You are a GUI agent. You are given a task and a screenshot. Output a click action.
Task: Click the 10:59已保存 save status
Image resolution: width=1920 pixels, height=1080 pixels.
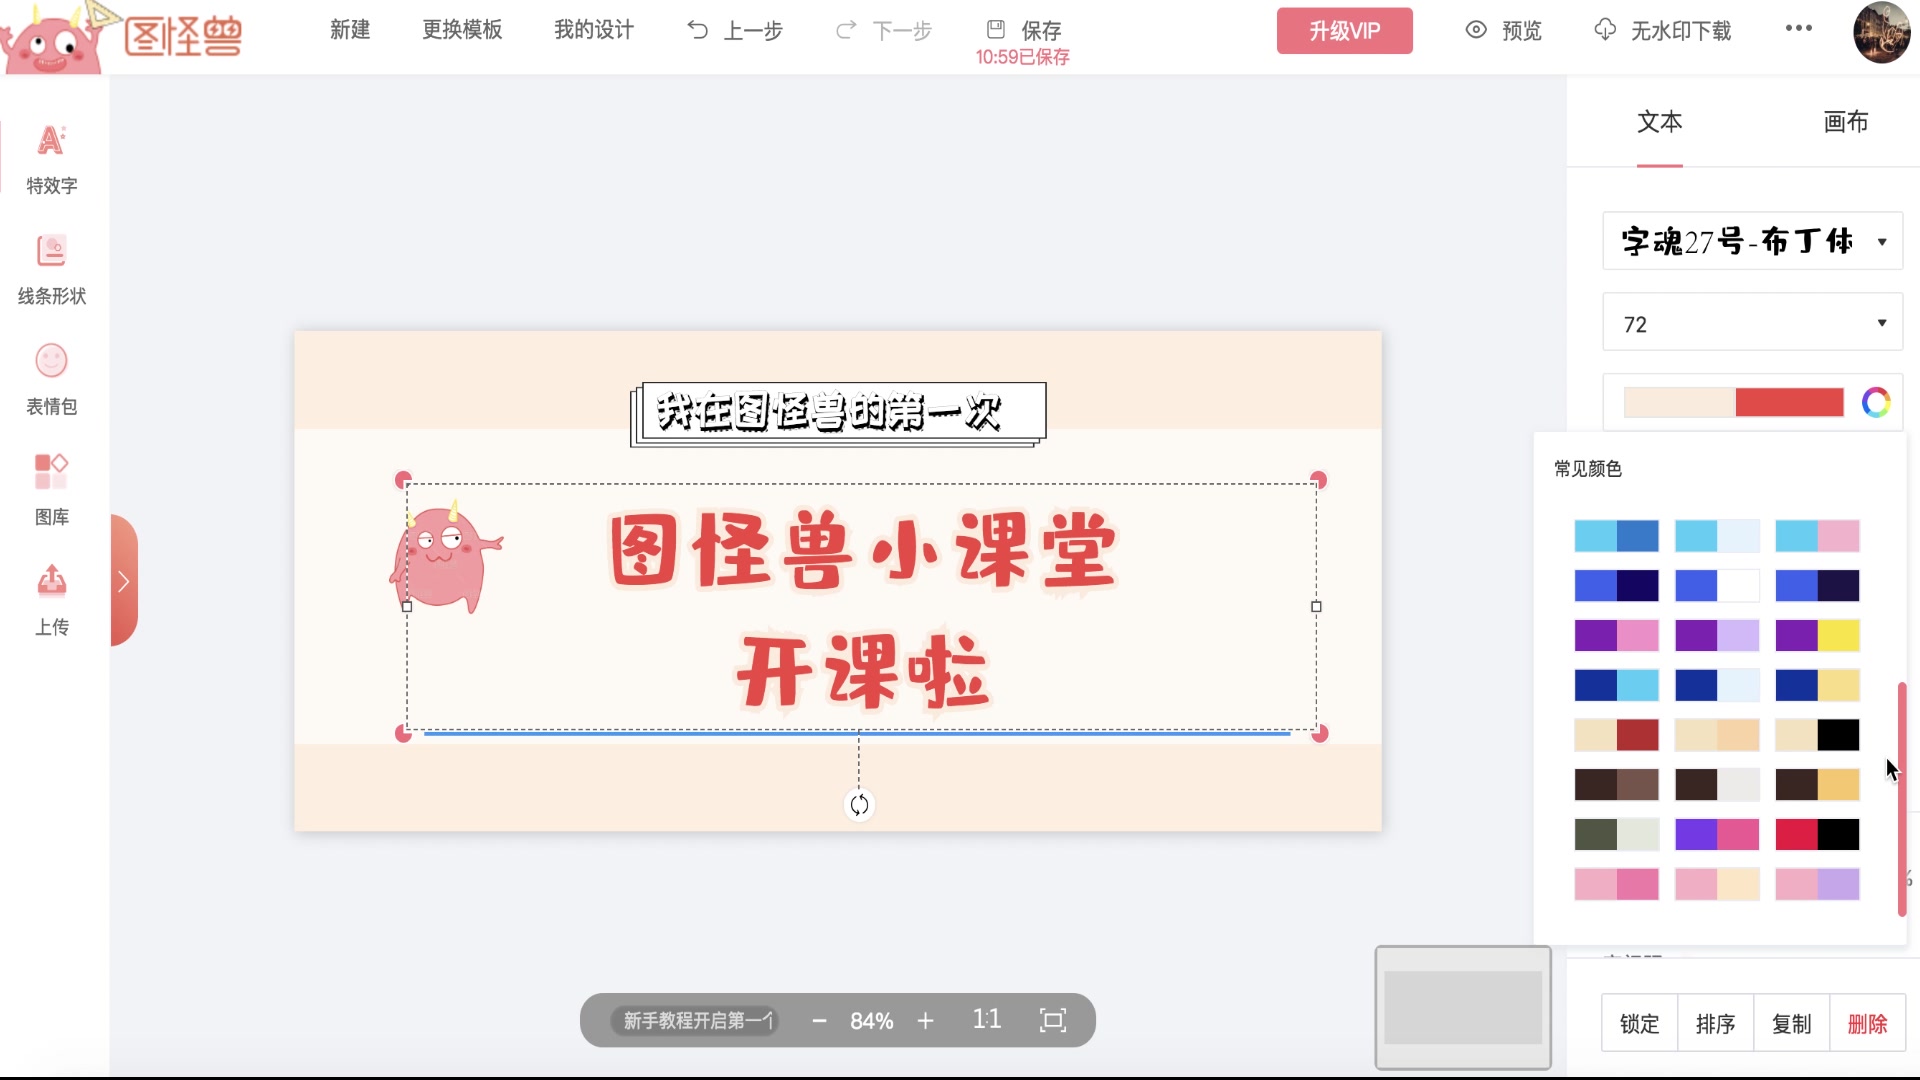(1022, 57)
